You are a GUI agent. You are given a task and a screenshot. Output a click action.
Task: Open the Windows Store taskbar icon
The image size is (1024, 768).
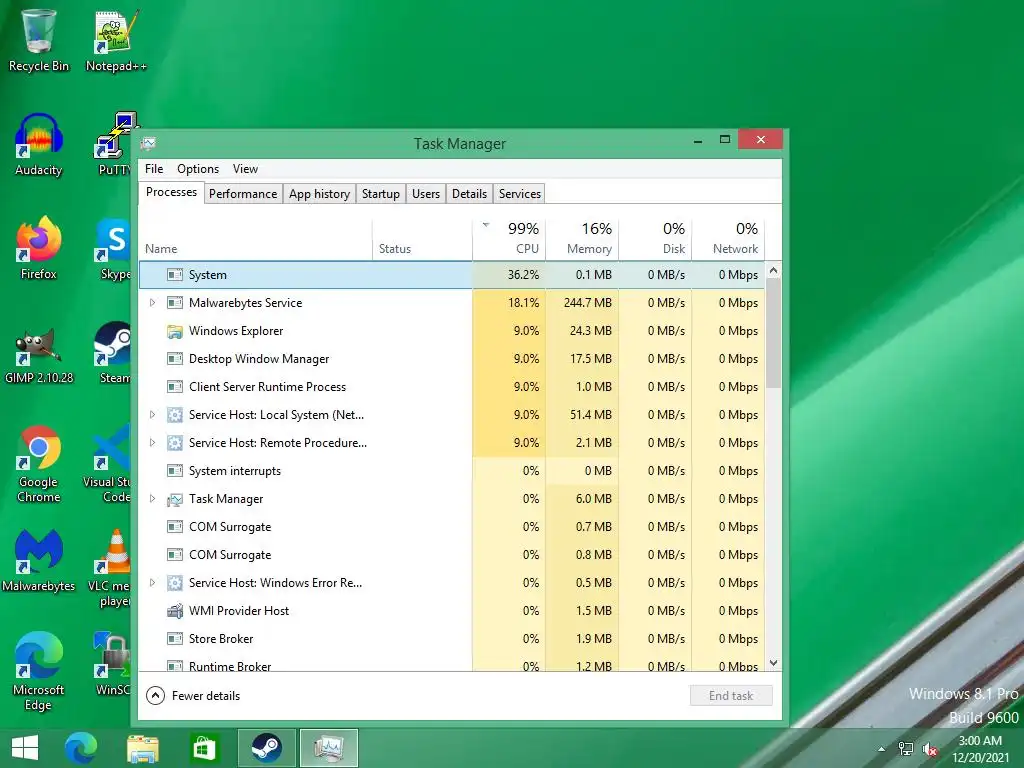point(204,748)
